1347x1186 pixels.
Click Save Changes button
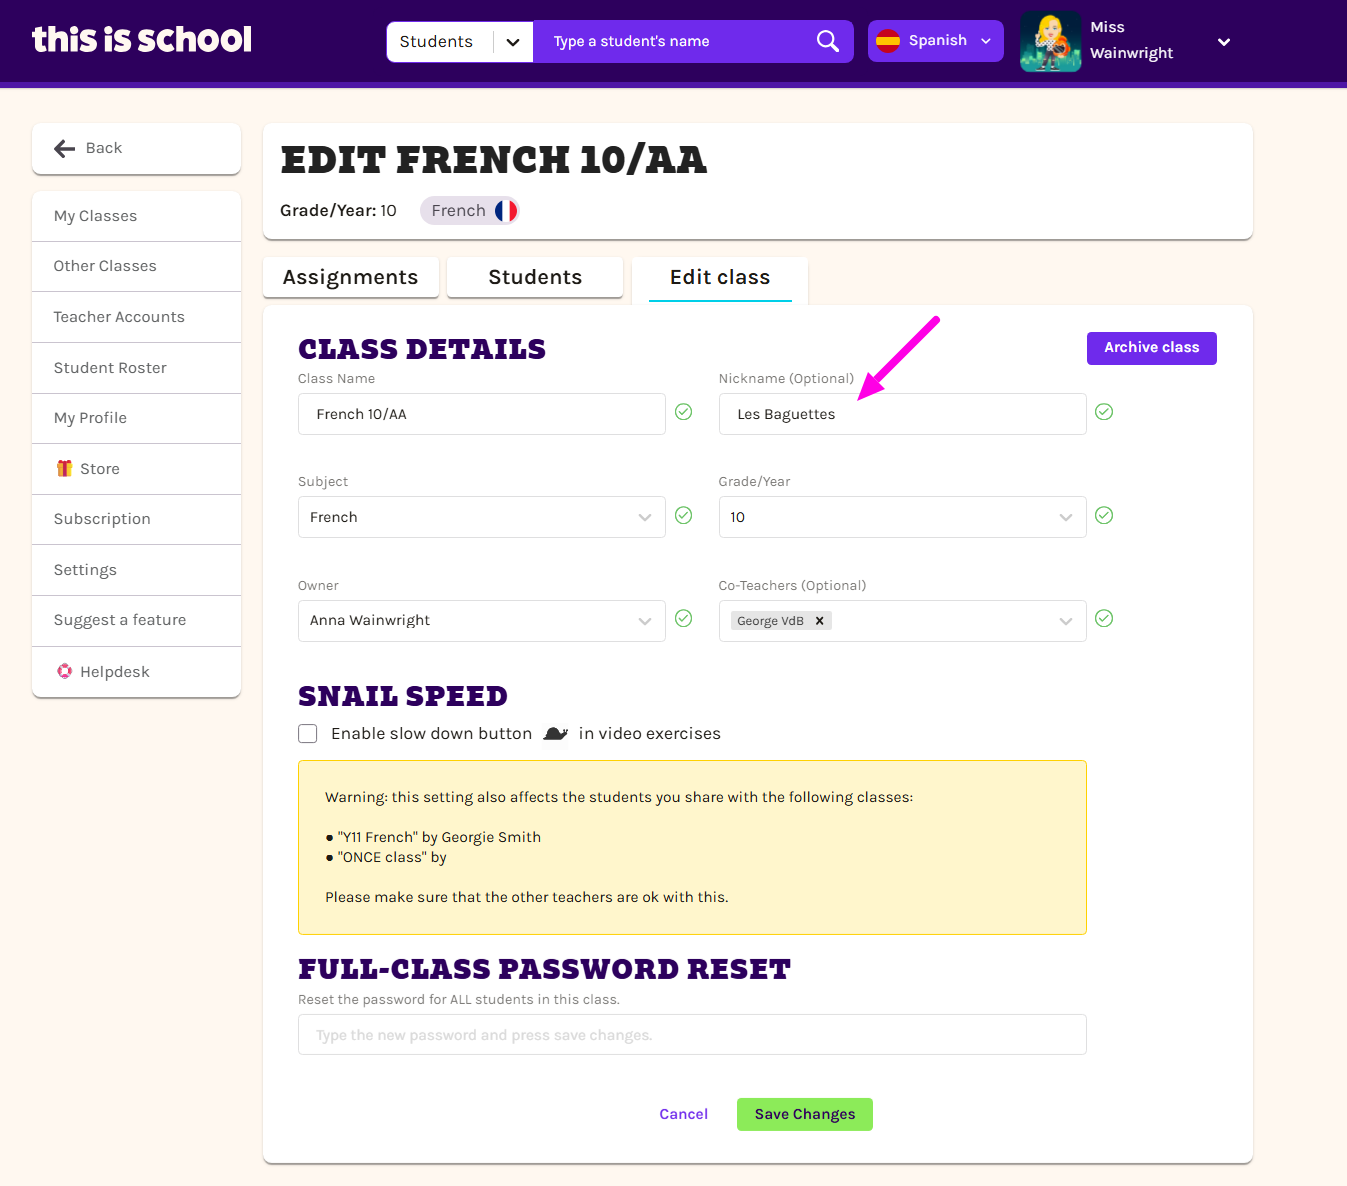[804, 1114]
